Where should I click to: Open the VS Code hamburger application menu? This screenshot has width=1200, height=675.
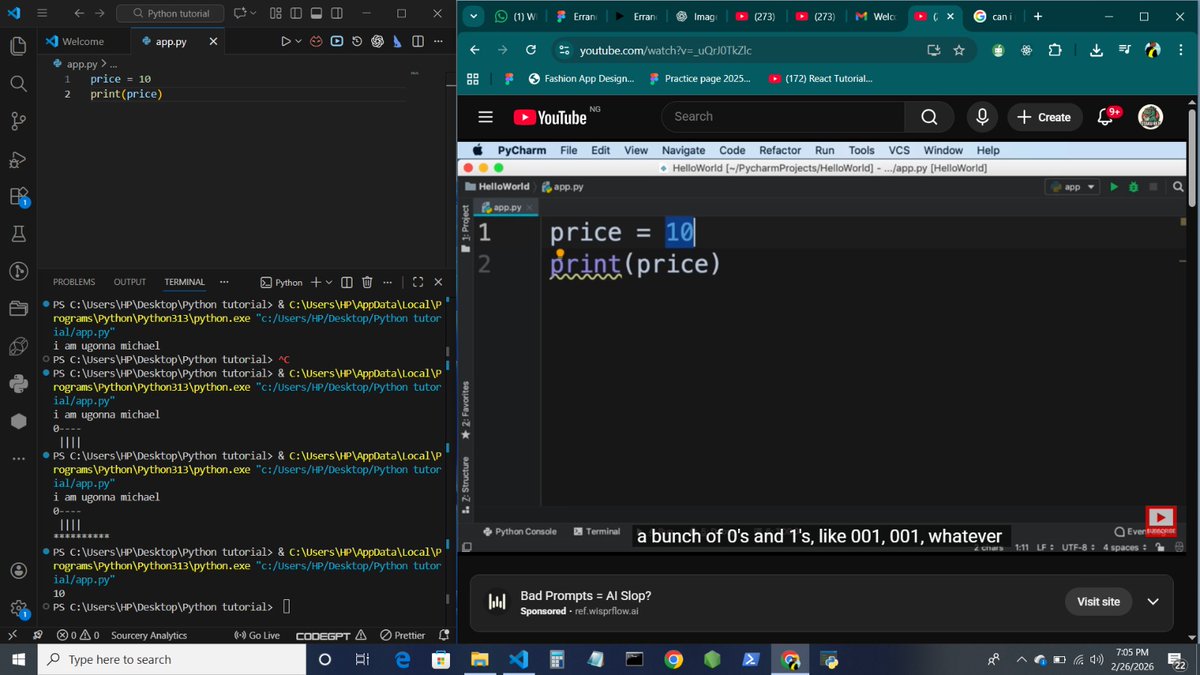click(42, 14)
